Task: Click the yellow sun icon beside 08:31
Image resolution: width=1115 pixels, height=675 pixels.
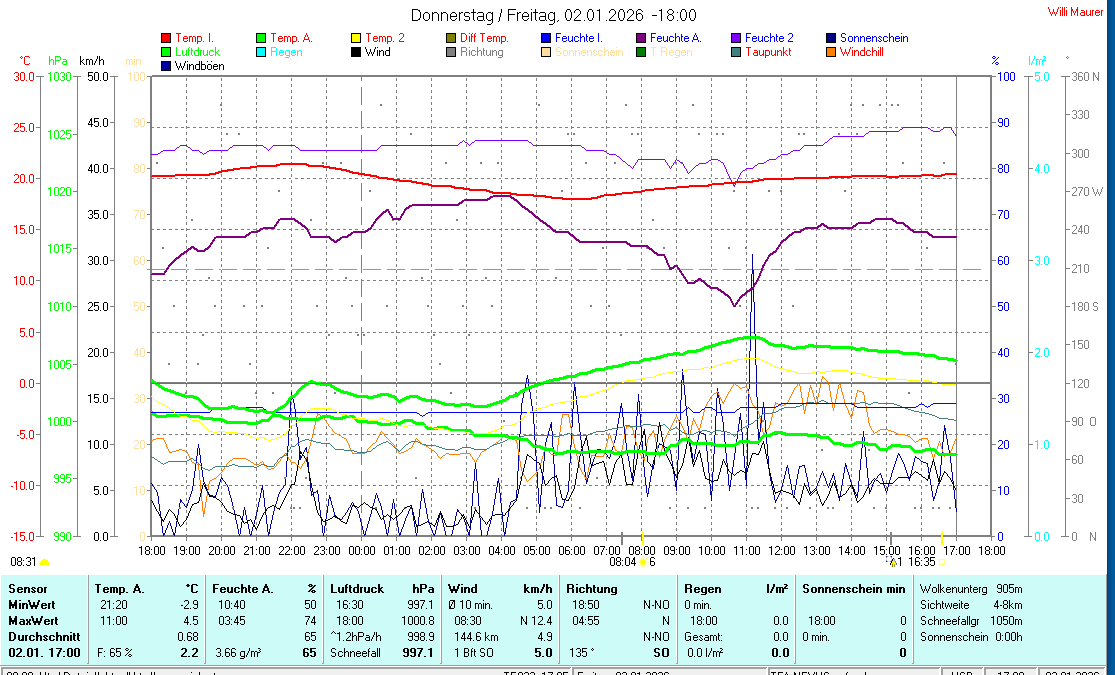Action: [x=44, y=563]
